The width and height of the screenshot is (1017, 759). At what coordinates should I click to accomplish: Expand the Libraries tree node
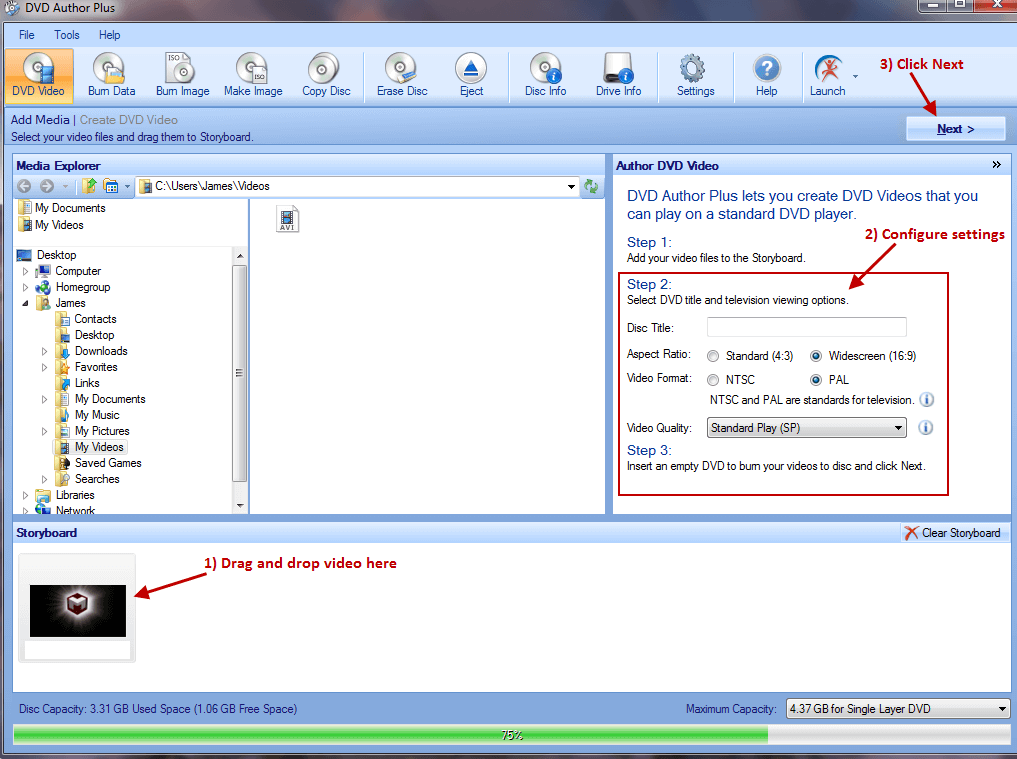click(x=25, y=495)
